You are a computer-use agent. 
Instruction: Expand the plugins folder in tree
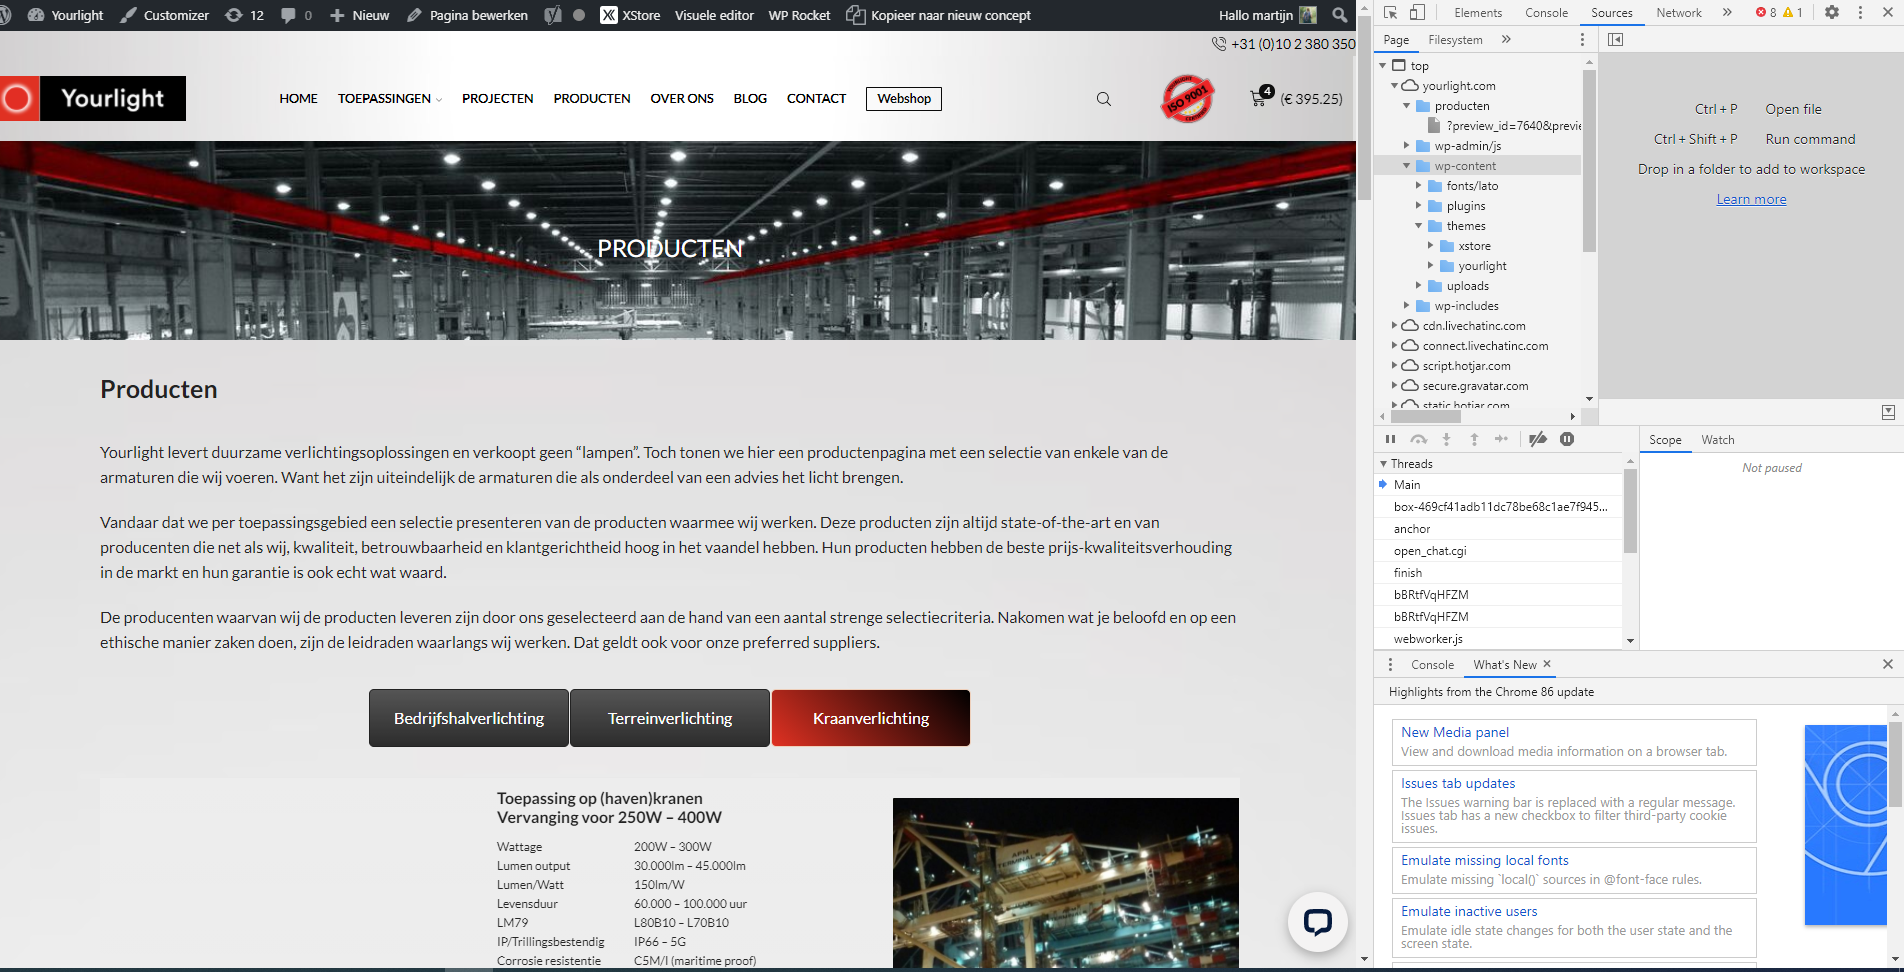[1418, 206]
